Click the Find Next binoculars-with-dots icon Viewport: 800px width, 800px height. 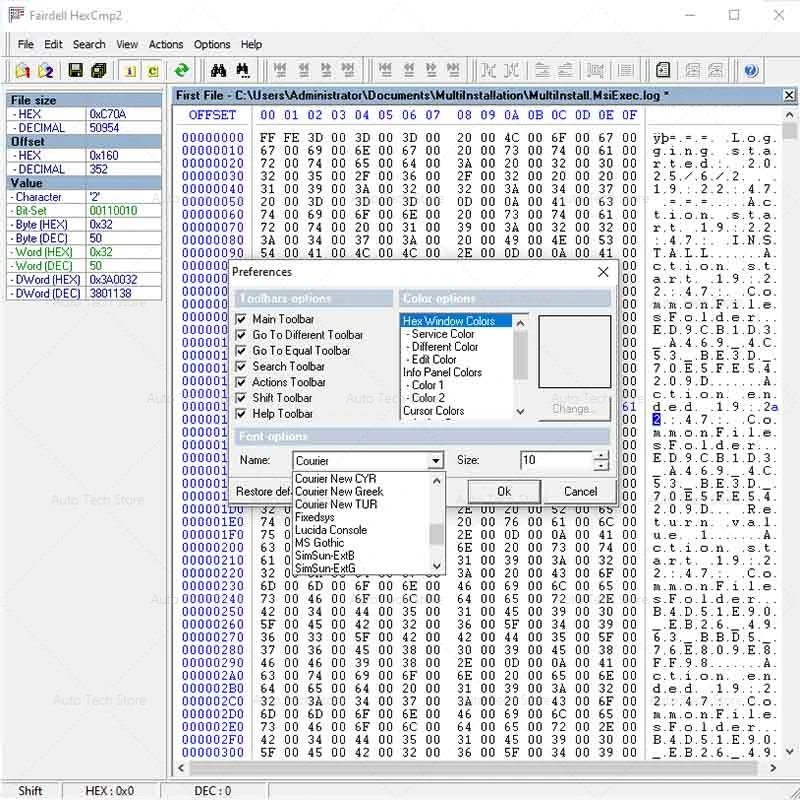243,70
